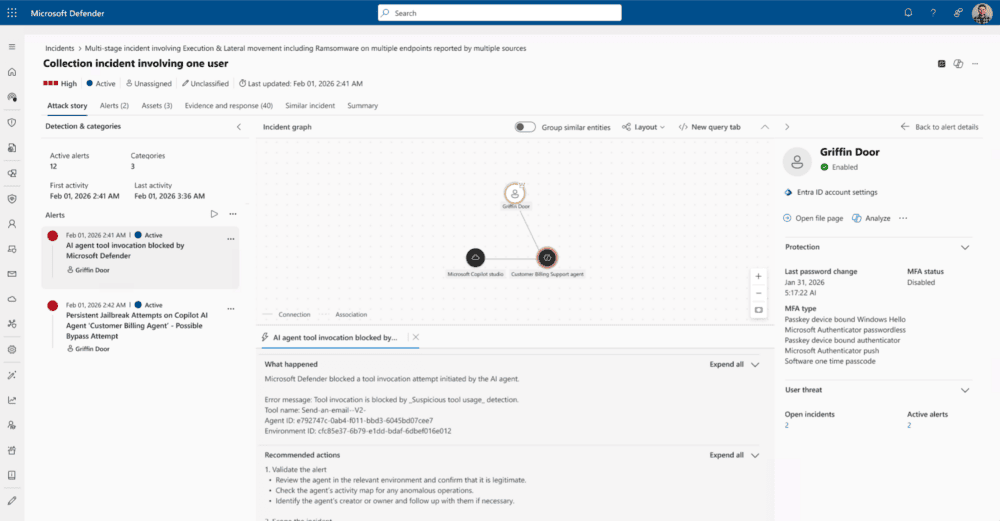This screenshot has height=521, width=1000.
Task: Open the incident's top-right more options ellipsis
Action: pyautogui.click(x=975, y=64)
